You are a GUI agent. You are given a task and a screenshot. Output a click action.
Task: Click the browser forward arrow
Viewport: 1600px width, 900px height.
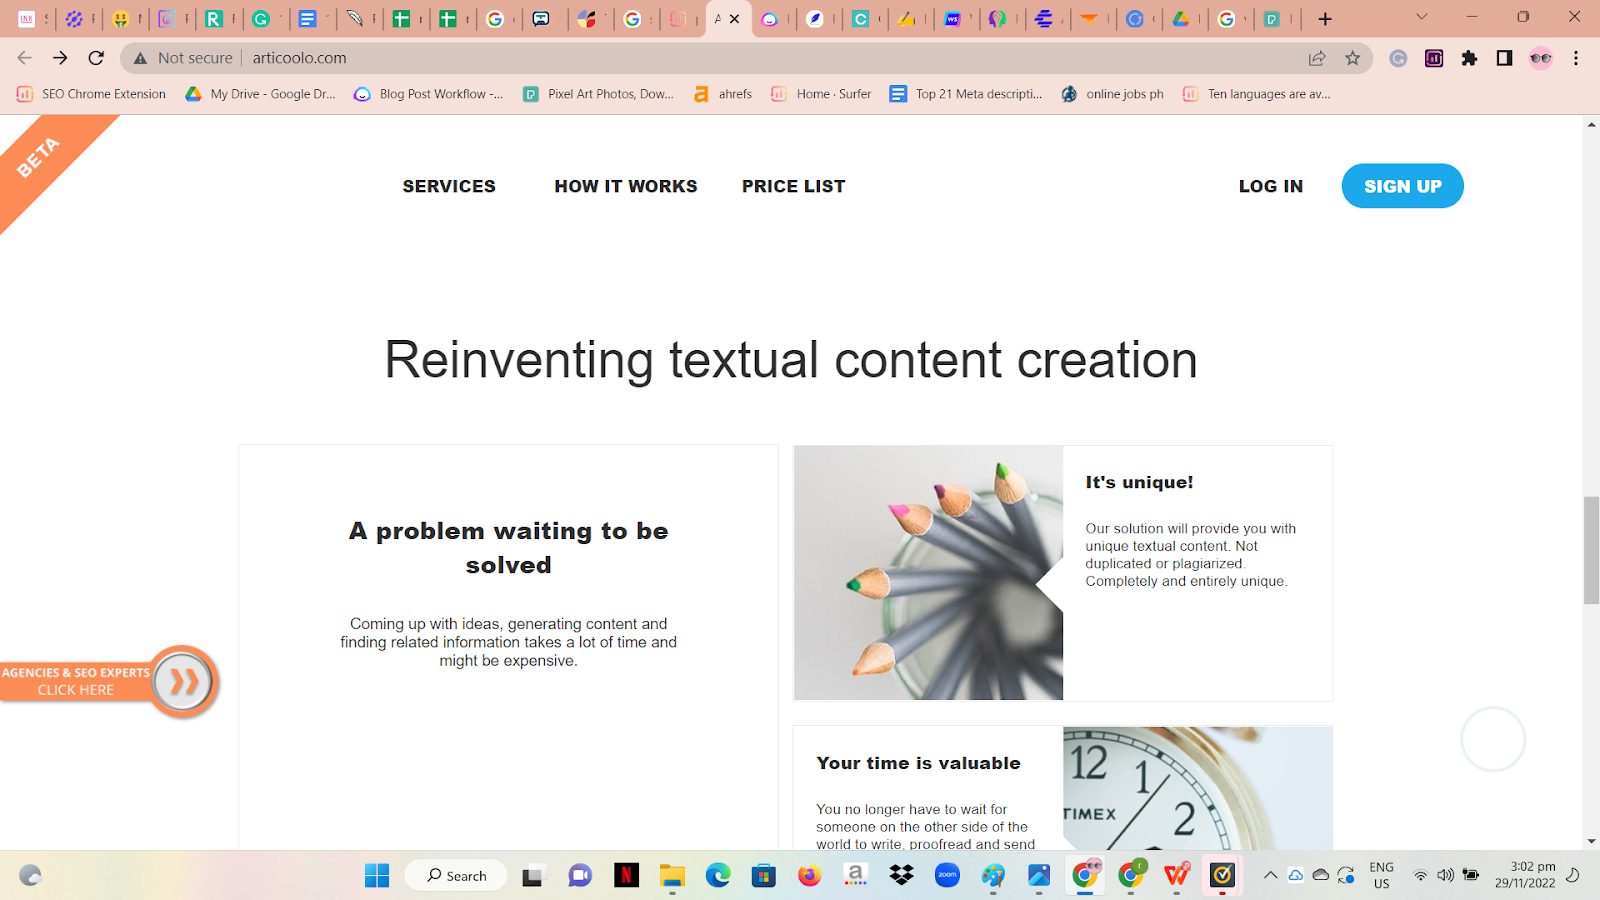tap(60, 58)
